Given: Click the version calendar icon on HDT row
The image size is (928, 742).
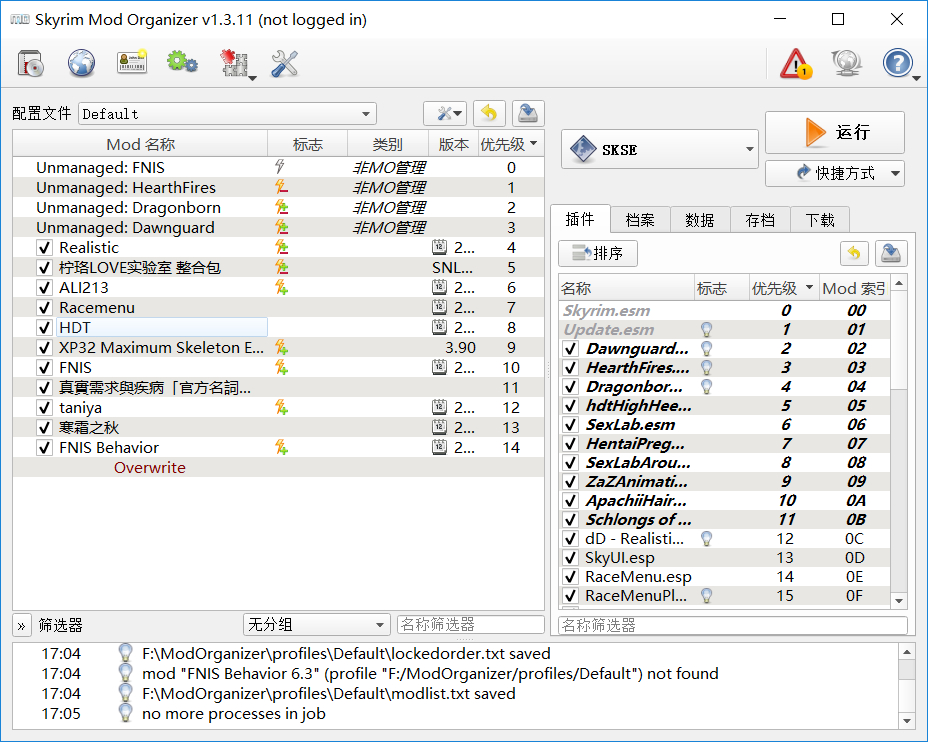Looking at the screenshot, I should 439,327.
